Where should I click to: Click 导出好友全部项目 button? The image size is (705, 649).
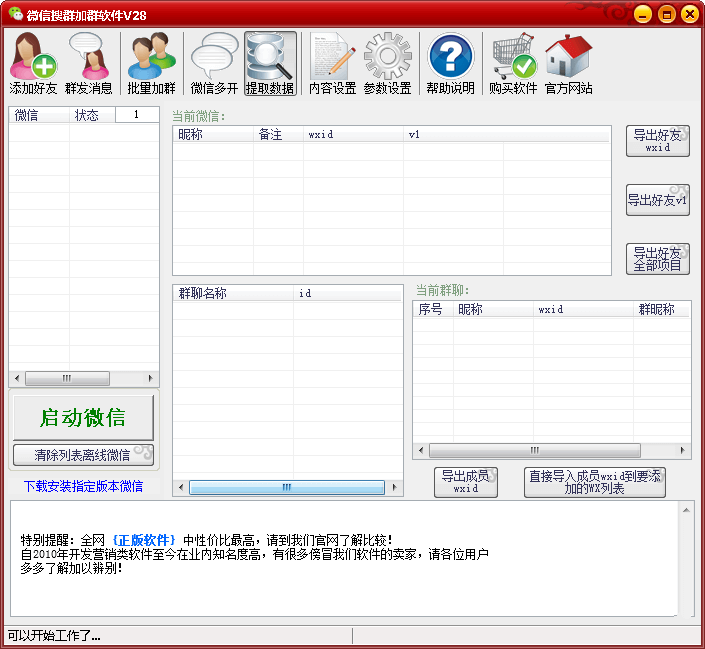(x=658, y=259)
